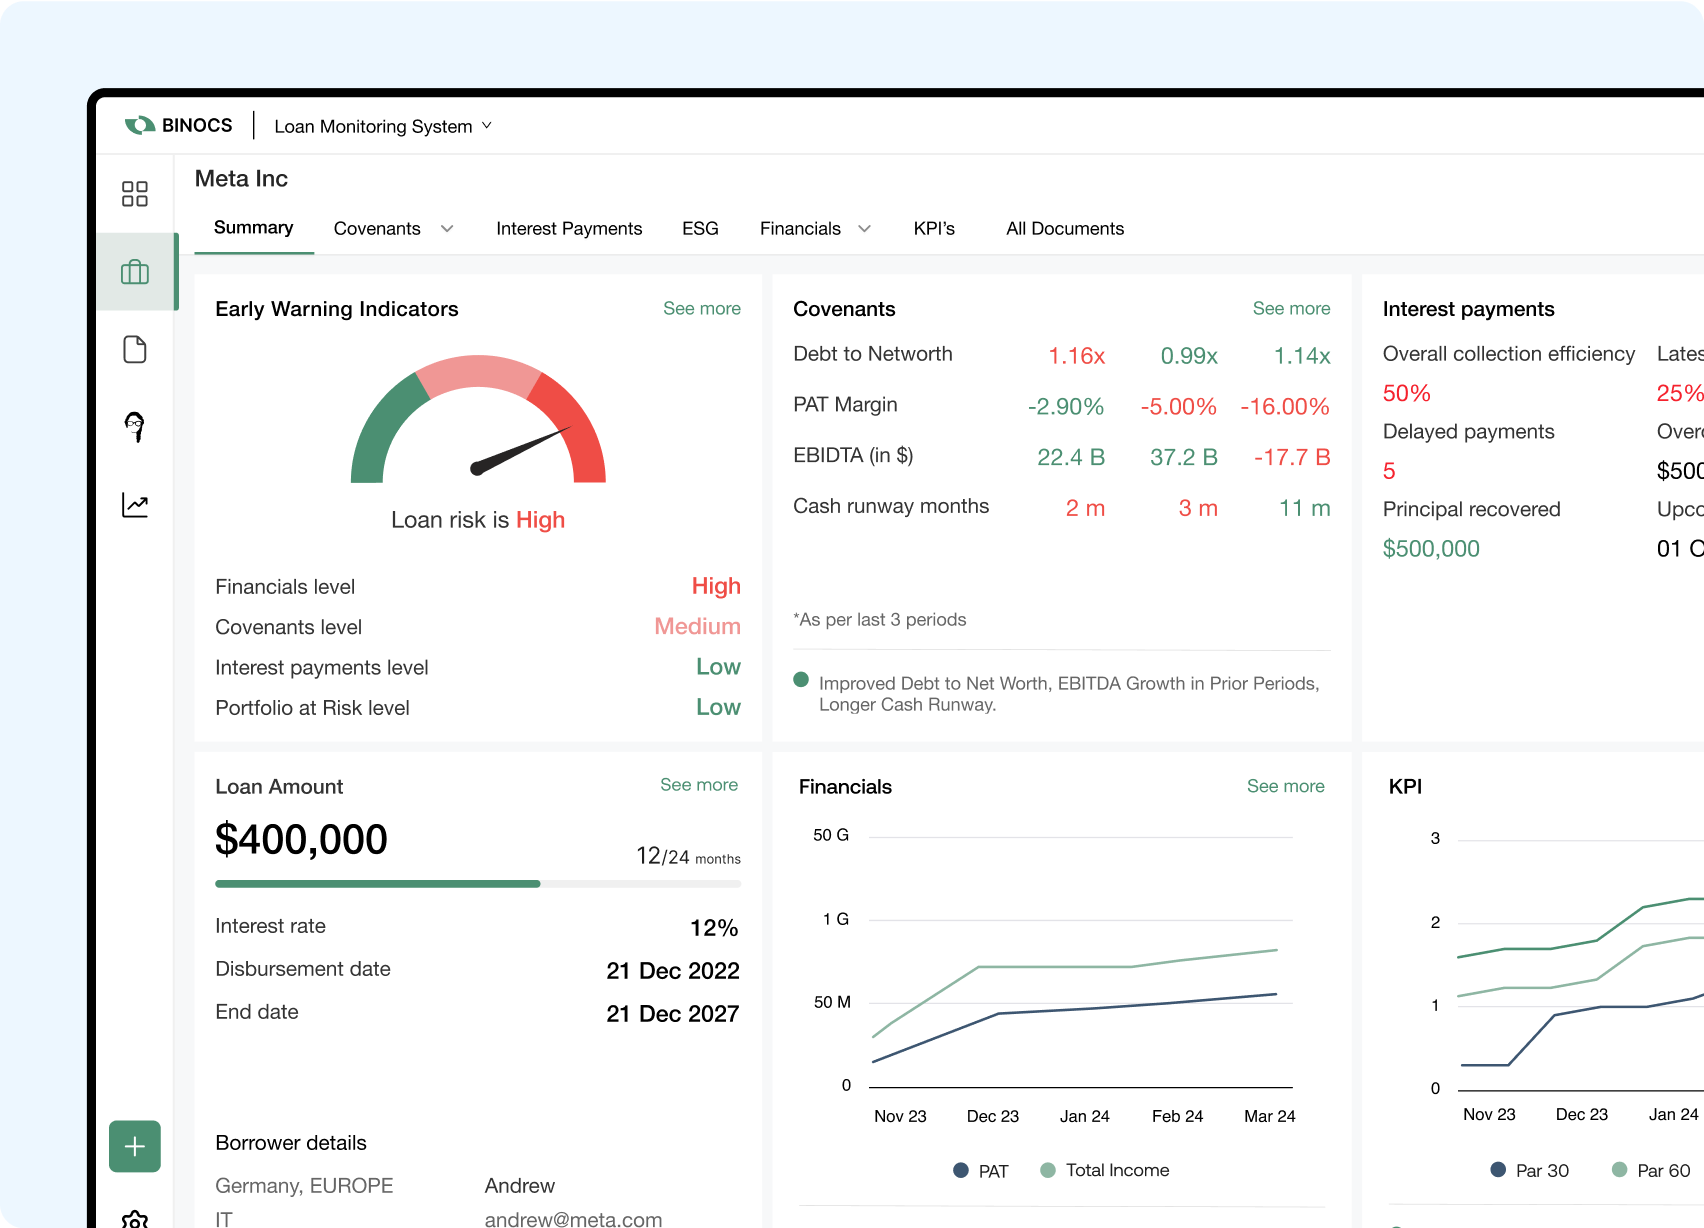Switch to the KPI's tab
1704x1228 pixels.
tap(934, 229)
